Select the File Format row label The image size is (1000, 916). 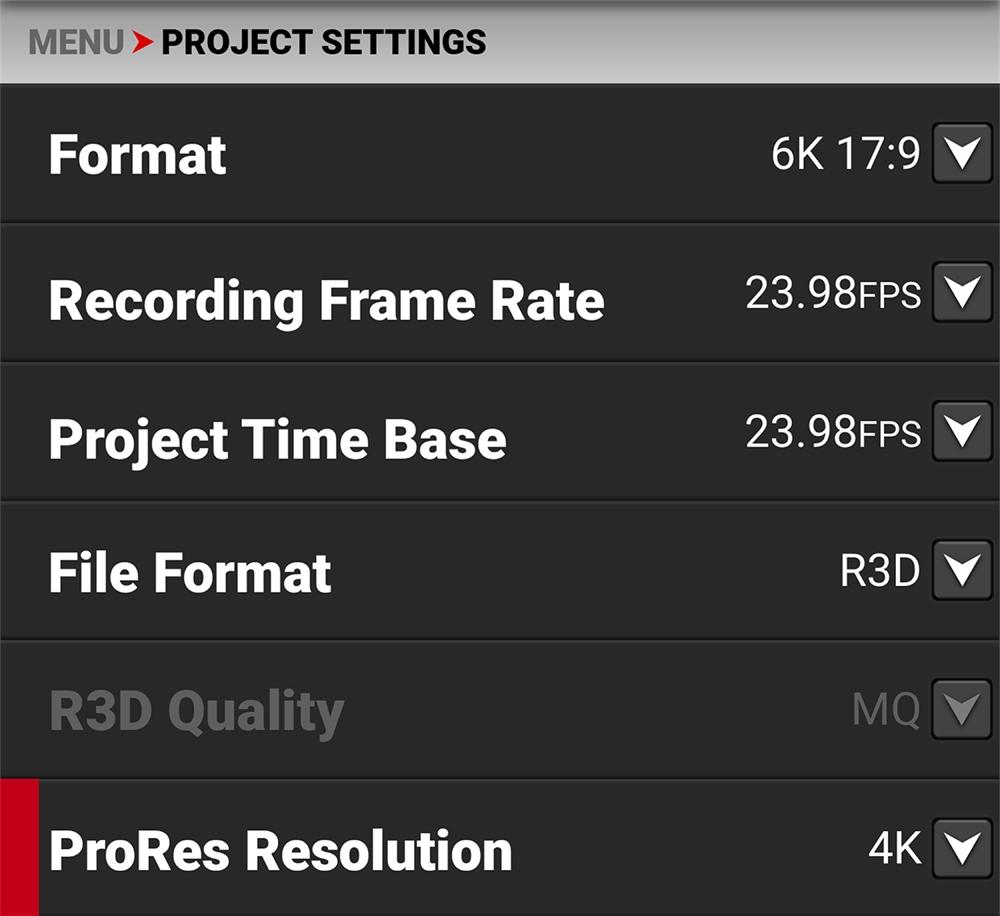coord(190,573)
